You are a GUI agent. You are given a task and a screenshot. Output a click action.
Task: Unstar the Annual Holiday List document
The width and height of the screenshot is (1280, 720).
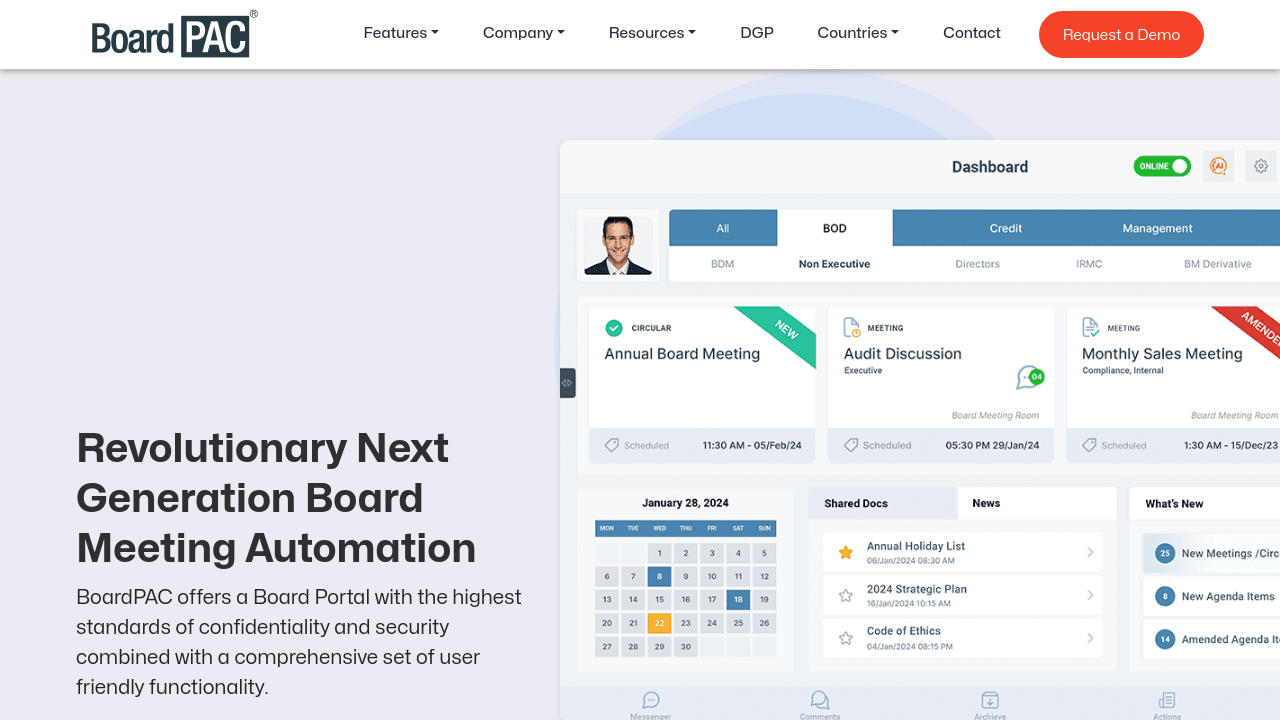846,552
